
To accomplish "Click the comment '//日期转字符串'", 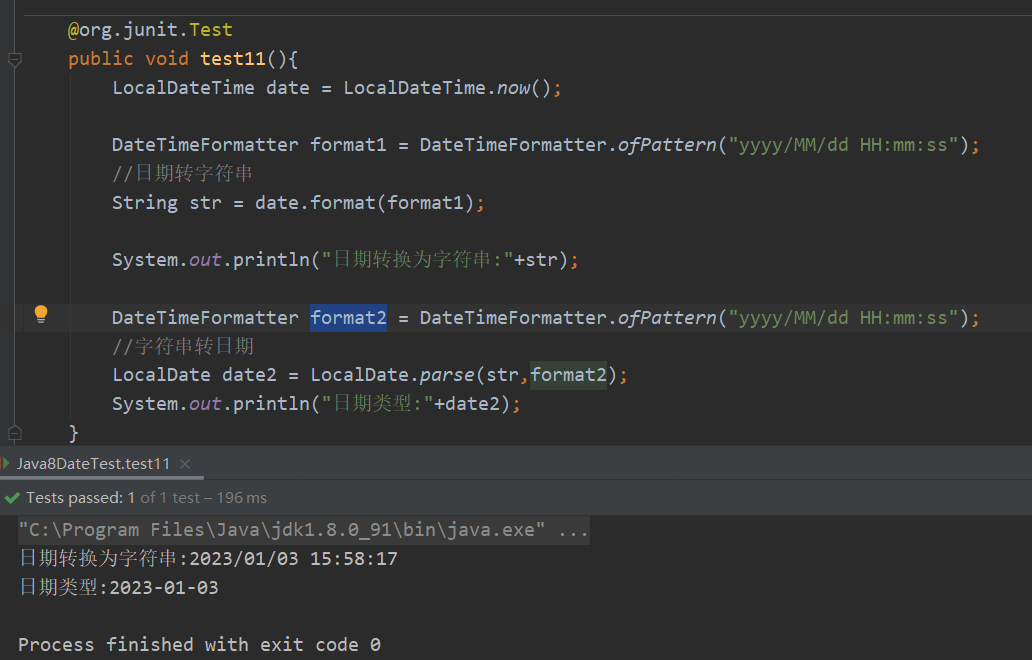I will tap(182, 174).
